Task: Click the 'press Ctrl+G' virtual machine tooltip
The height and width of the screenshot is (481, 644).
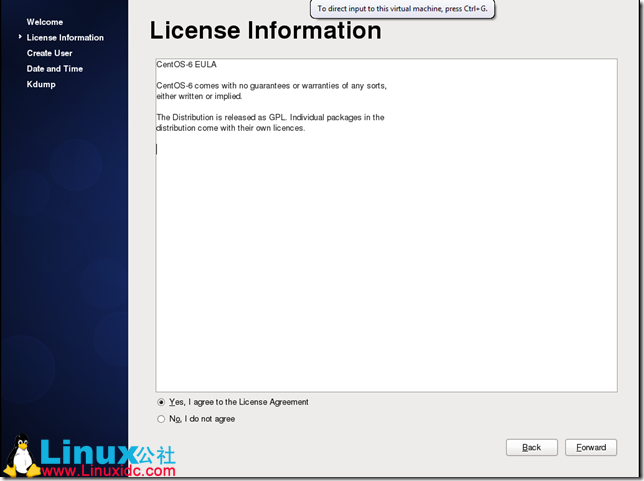Action: tap(402, 9)
